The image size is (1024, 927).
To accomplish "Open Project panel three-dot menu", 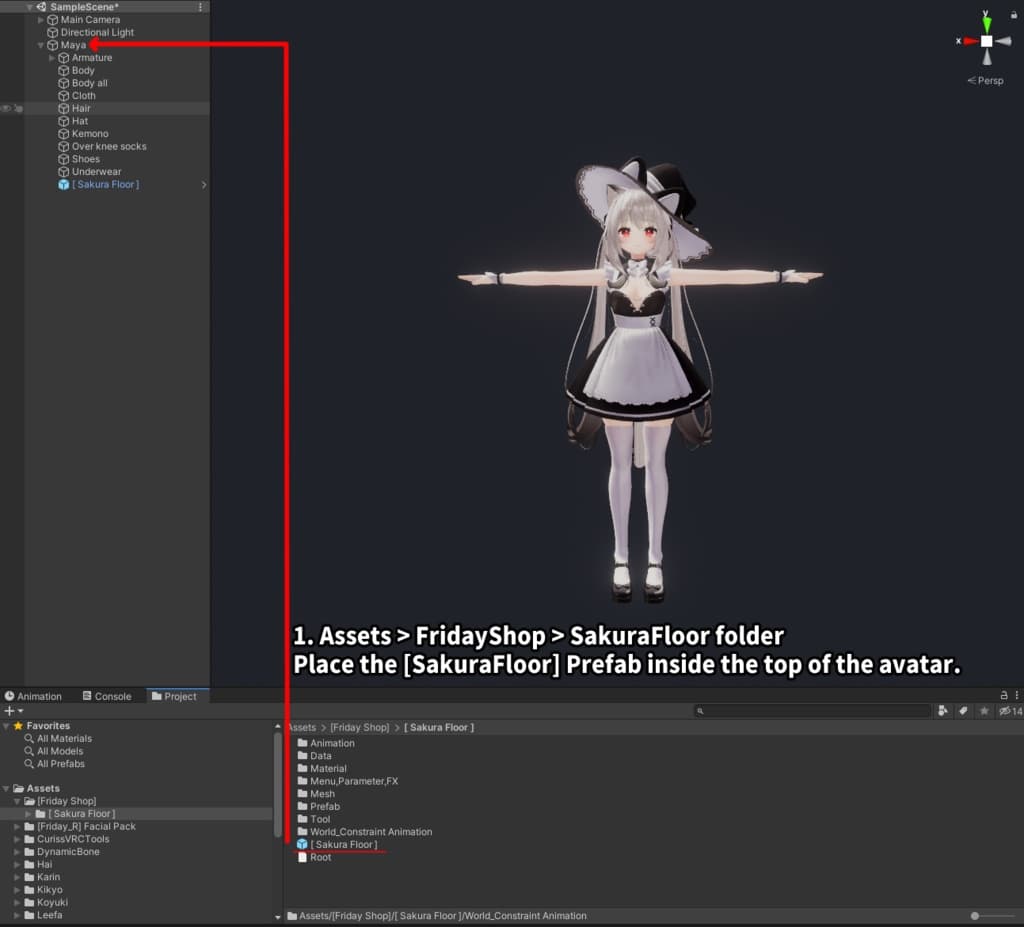I will click(x=1016, y=696).
